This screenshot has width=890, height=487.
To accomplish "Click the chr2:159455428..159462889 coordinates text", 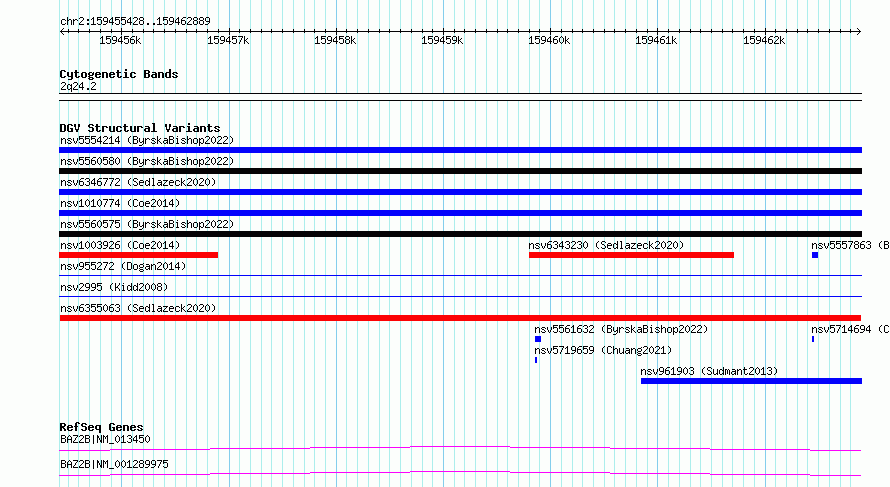I will pos(135,21).
